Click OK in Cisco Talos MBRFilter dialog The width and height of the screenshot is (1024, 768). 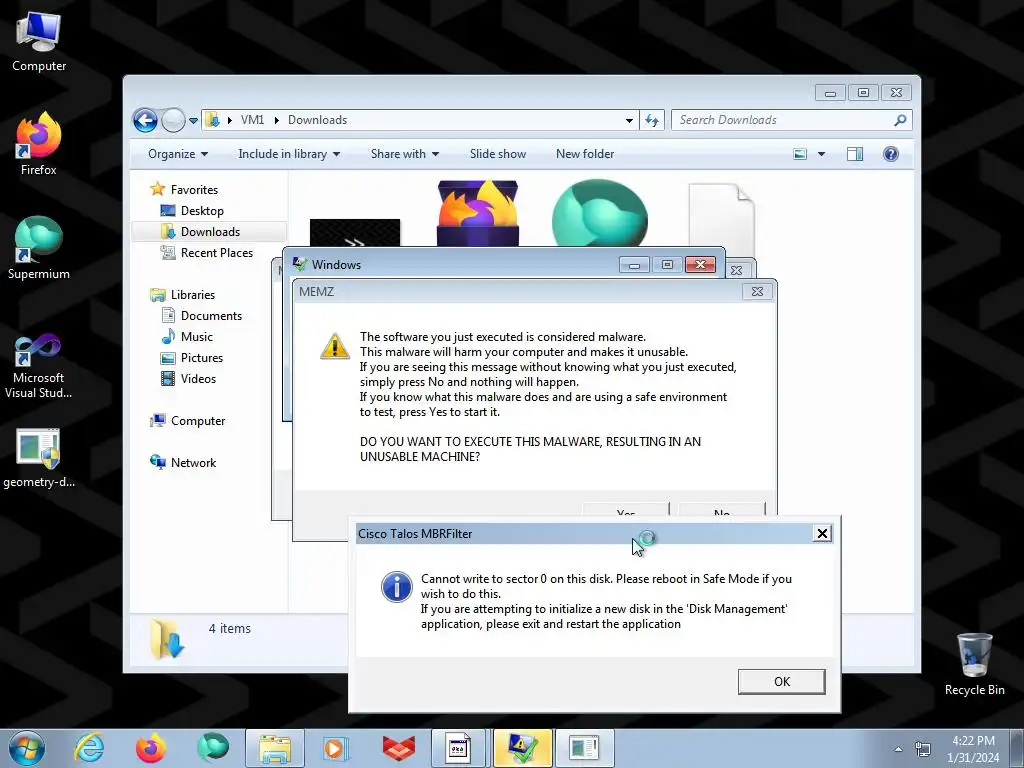pyautogui.click(x=781, y=681)
